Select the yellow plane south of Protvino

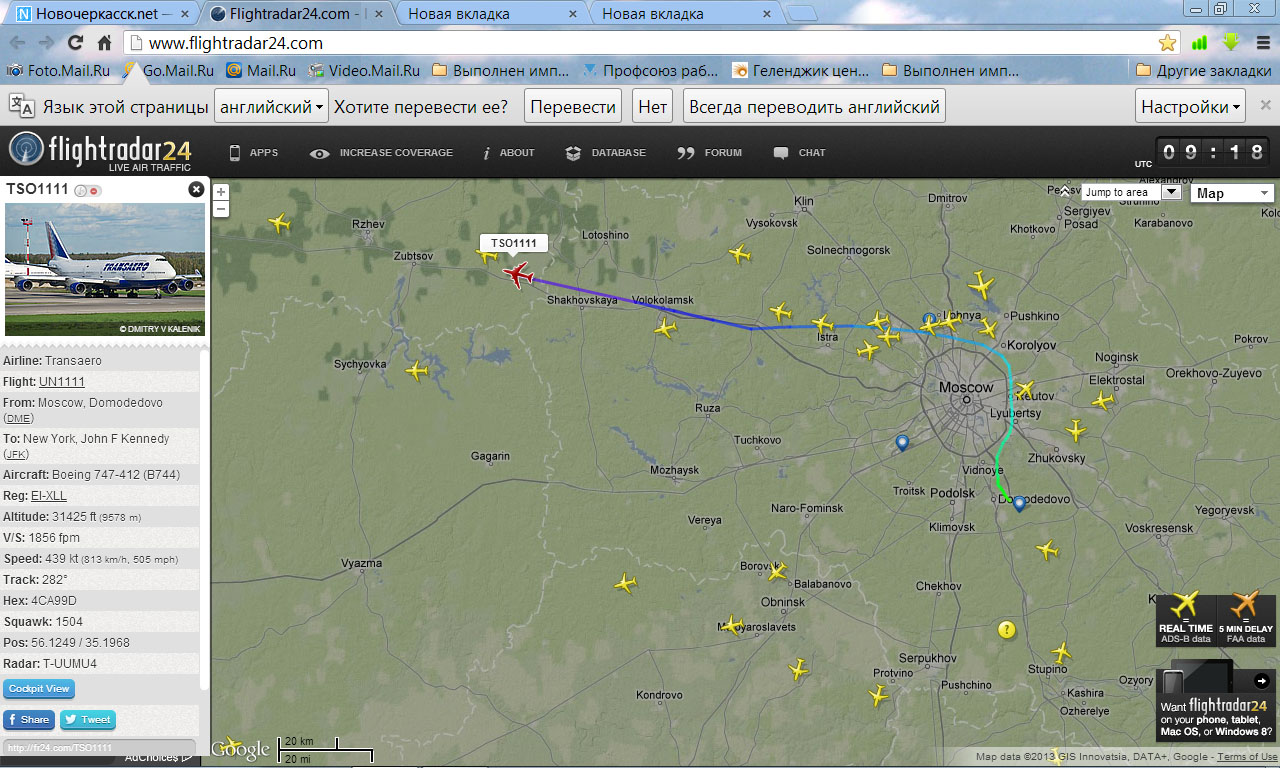[879, 696]
